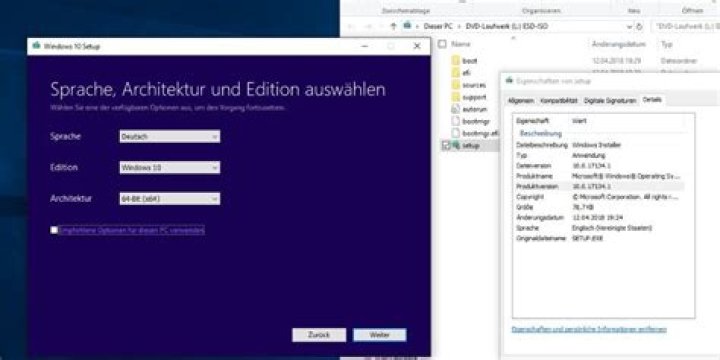
Task: Click the search field in Explorer
Action: pyautogui.click(x=685, y=27)
